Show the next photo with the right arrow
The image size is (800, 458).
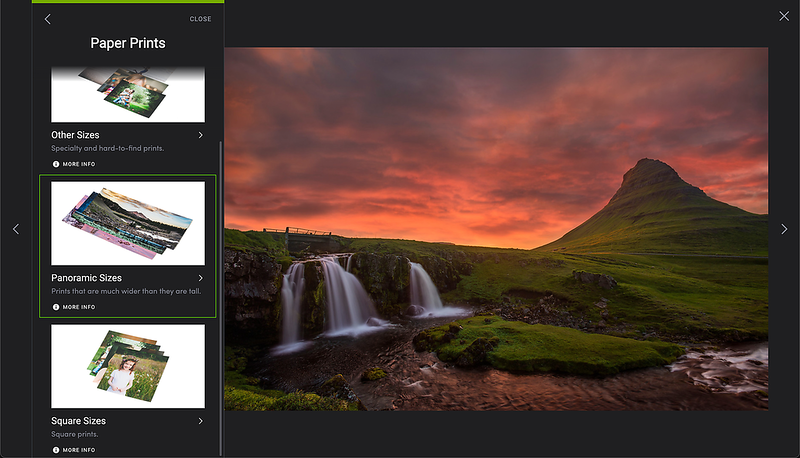(784, 229)
